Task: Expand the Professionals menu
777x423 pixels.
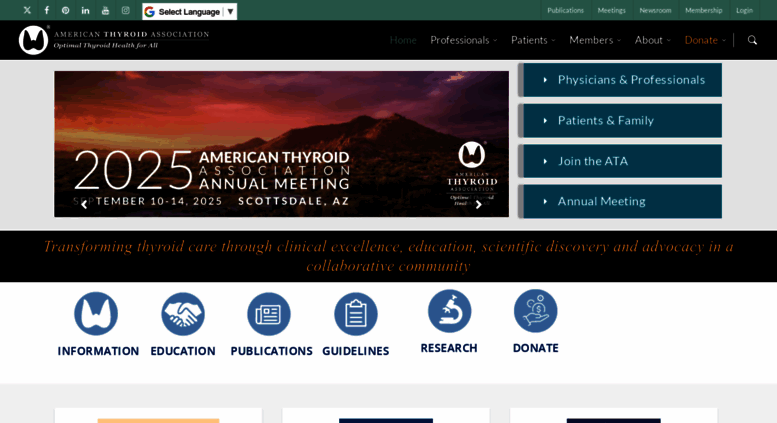Action: tap(463, 40)
